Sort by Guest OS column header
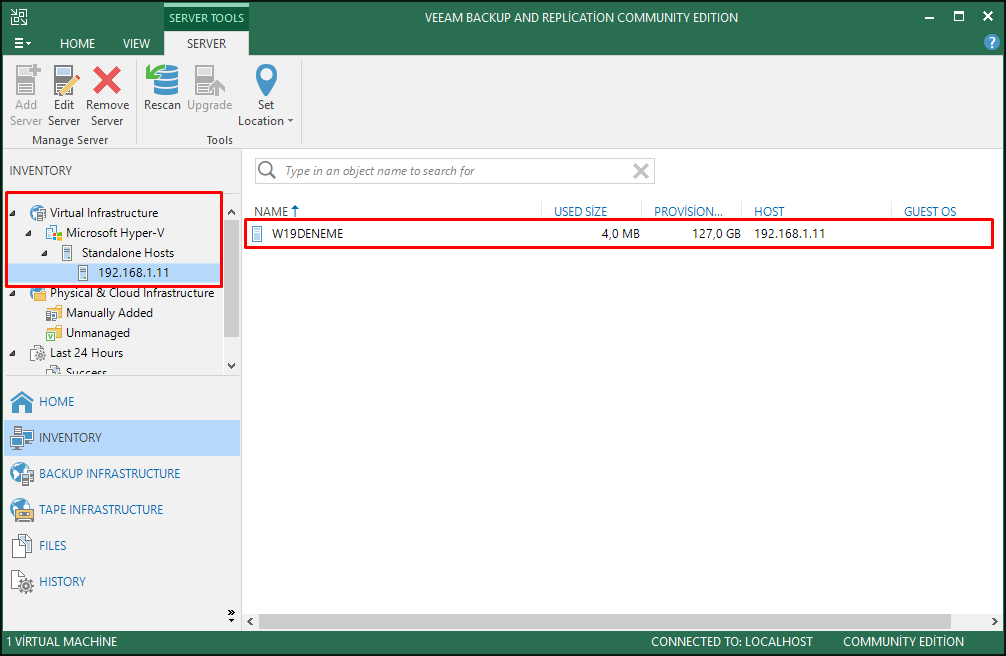The height and width of the screenshot is (656, 1006). point(930,211)
